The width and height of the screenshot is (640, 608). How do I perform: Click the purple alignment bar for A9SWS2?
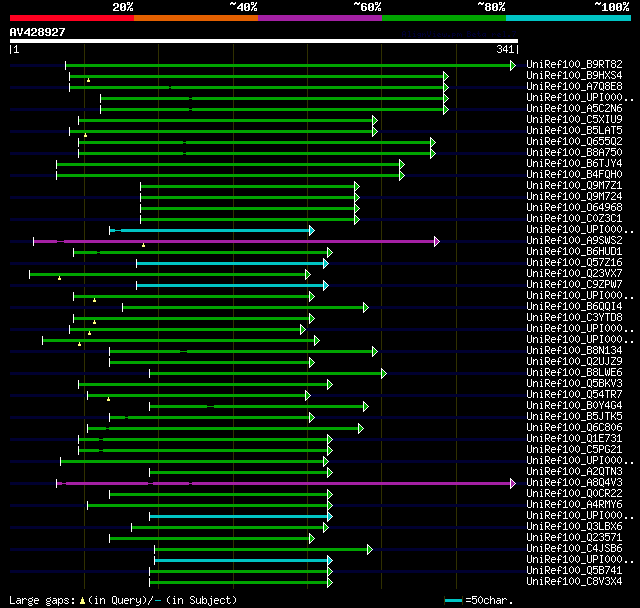(234, 242)
